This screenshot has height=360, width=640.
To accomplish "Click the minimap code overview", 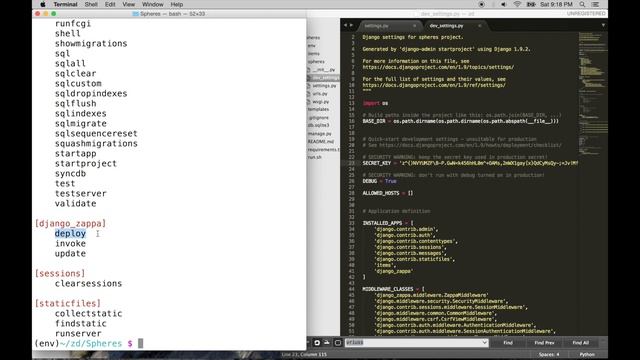I will (x=592, y=94).
